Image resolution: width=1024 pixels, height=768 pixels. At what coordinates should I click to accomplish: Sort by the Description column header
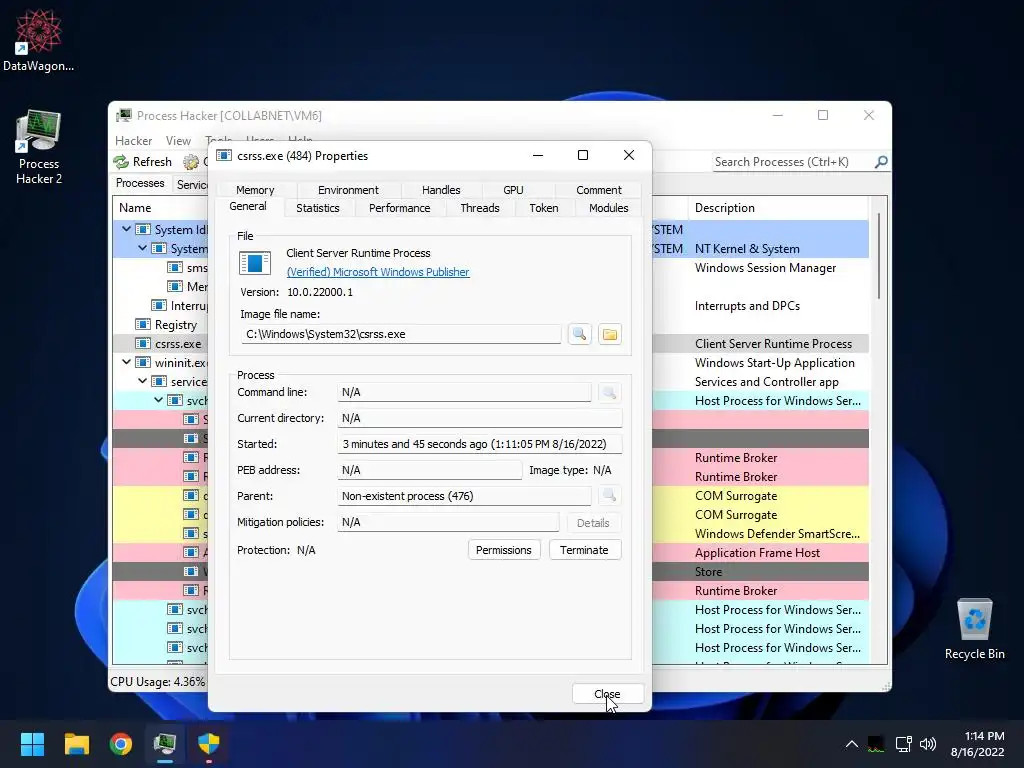pos(777,208)
